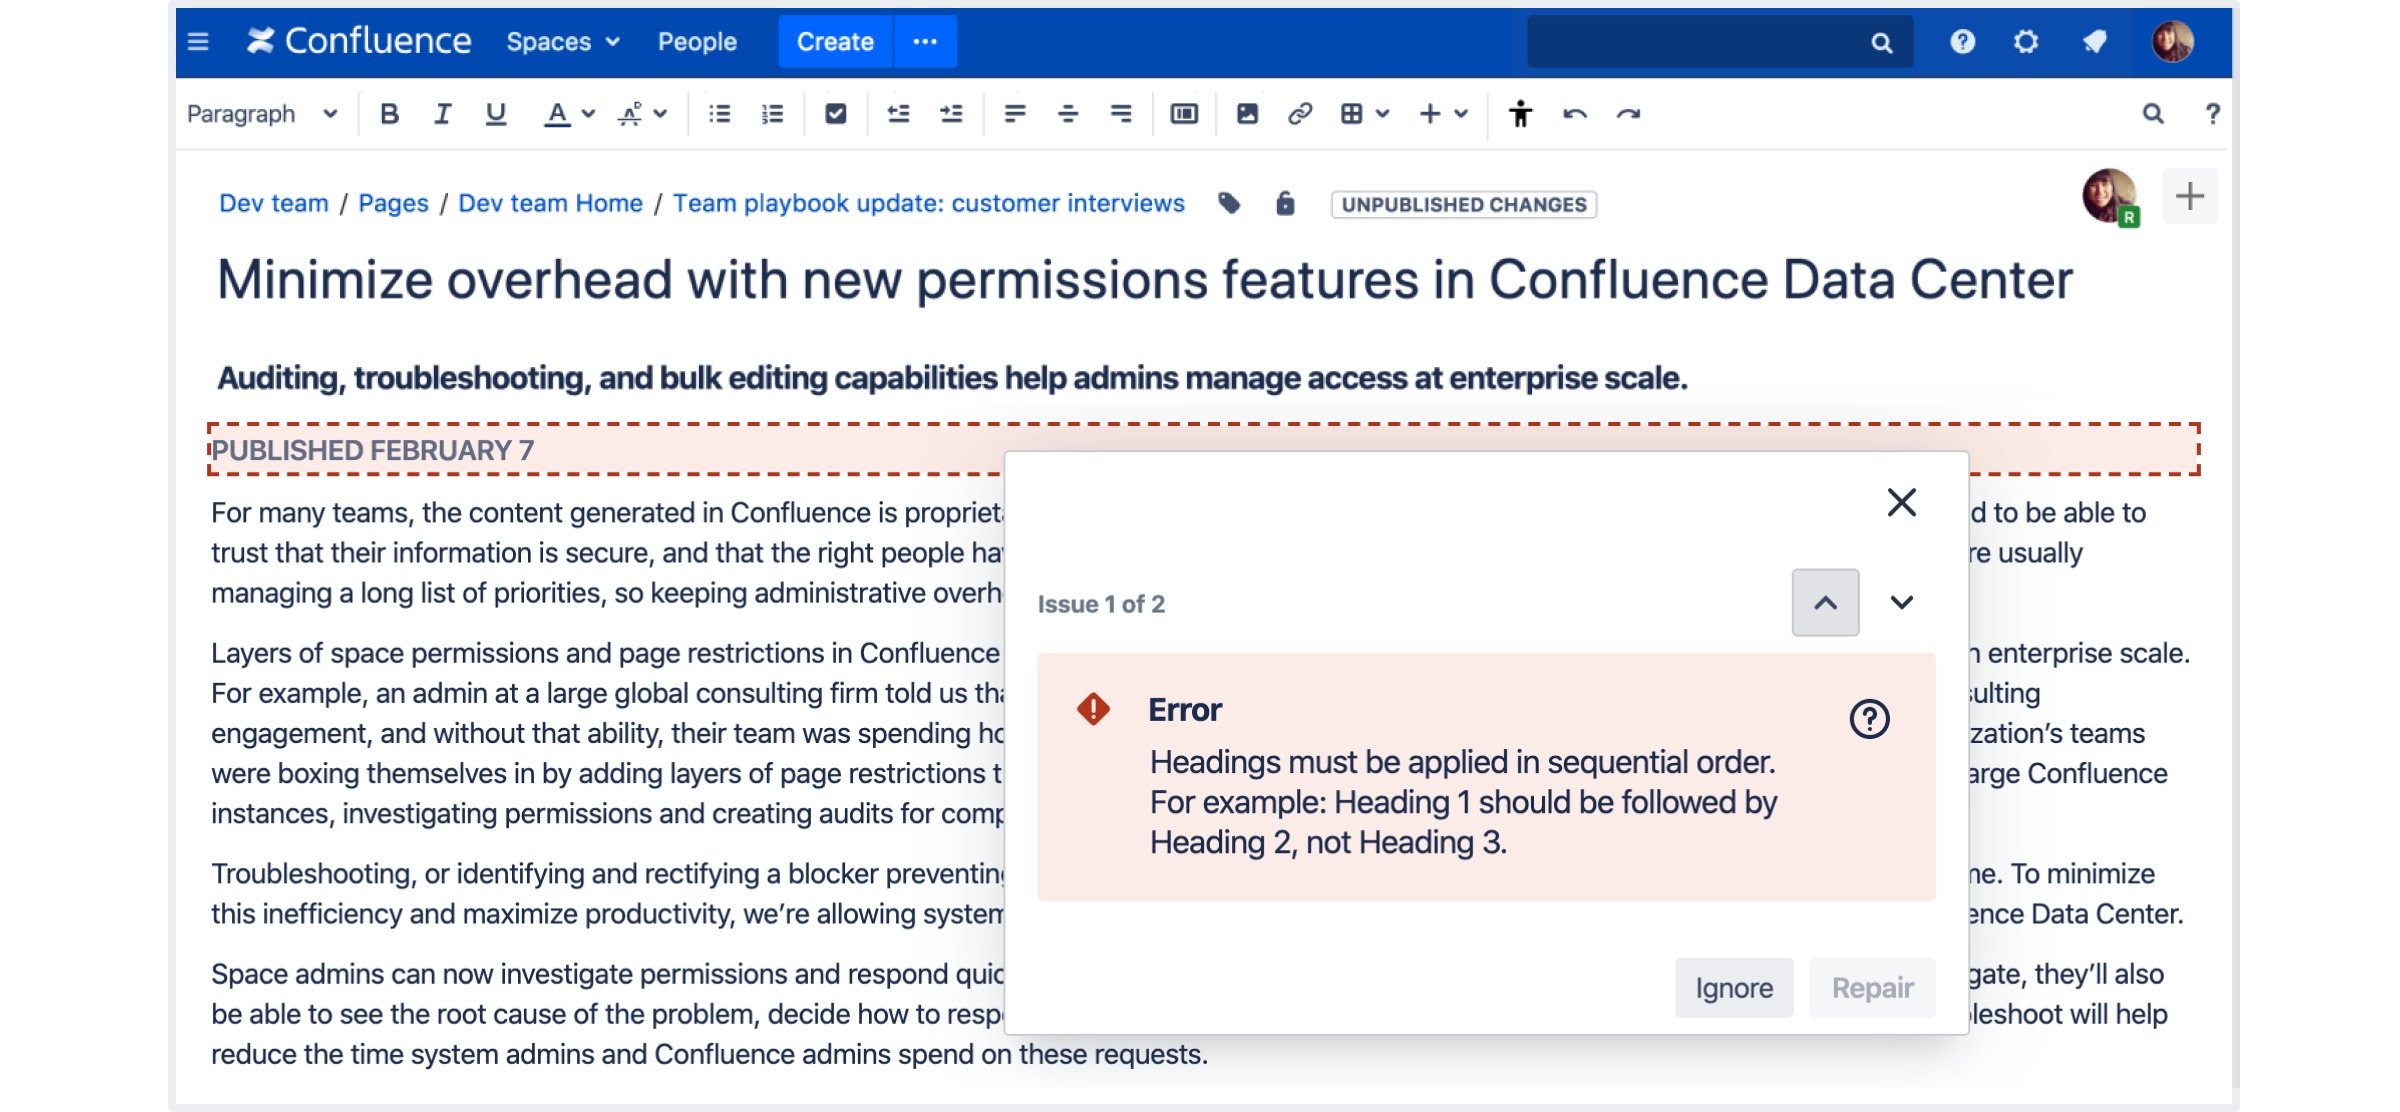Click the search magnifier in header
The width and height of the screenshot is (2400, 1112).
coord(1881,43)
